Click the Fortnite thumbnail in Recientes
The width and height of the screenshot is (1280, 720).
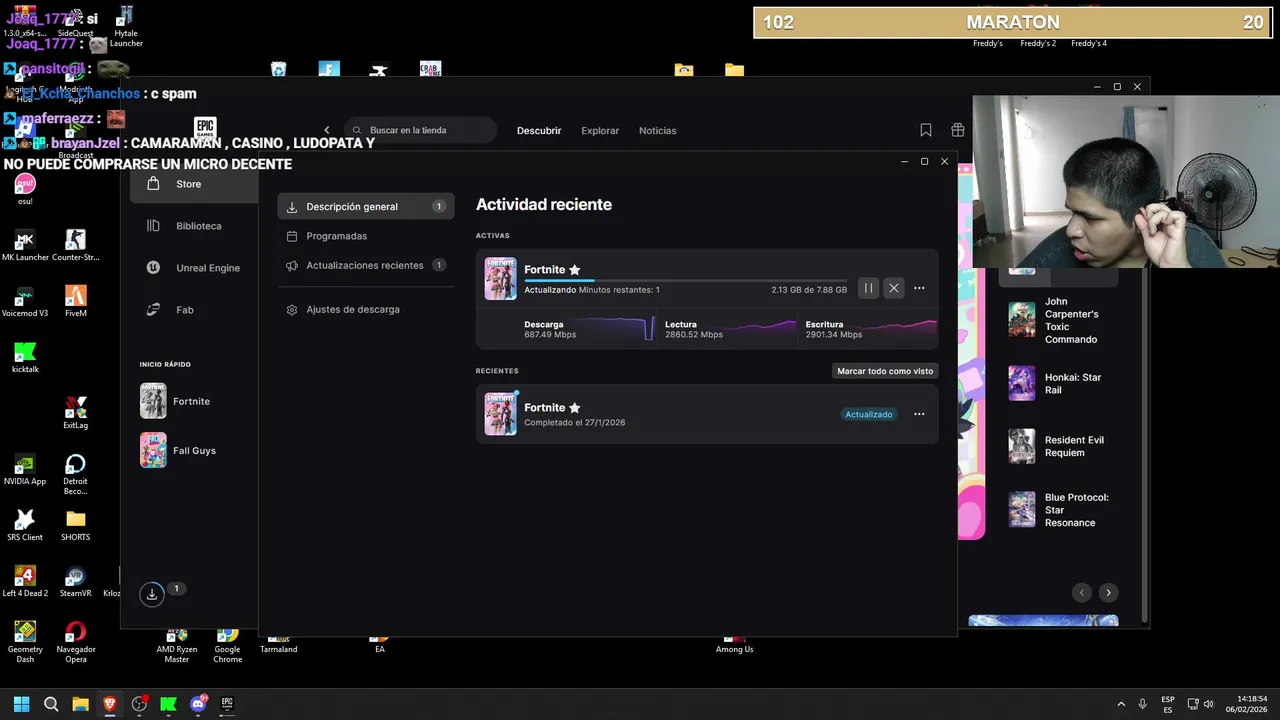pos(501,414)
